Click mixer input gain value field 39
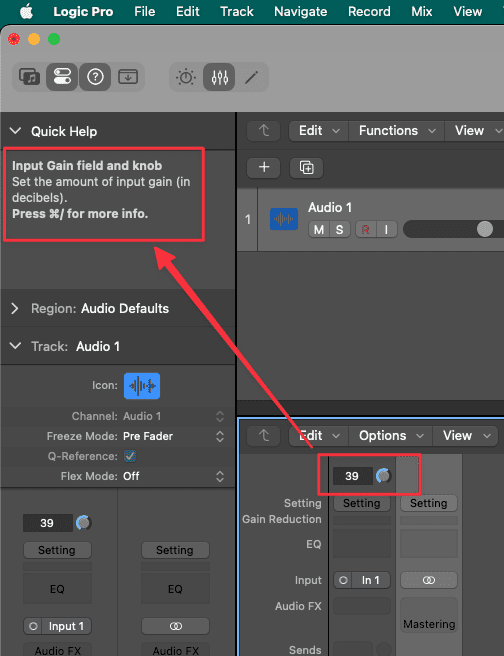Image resolution: width=504 pixels, height=656 pixels. click(x=353, y=476)
